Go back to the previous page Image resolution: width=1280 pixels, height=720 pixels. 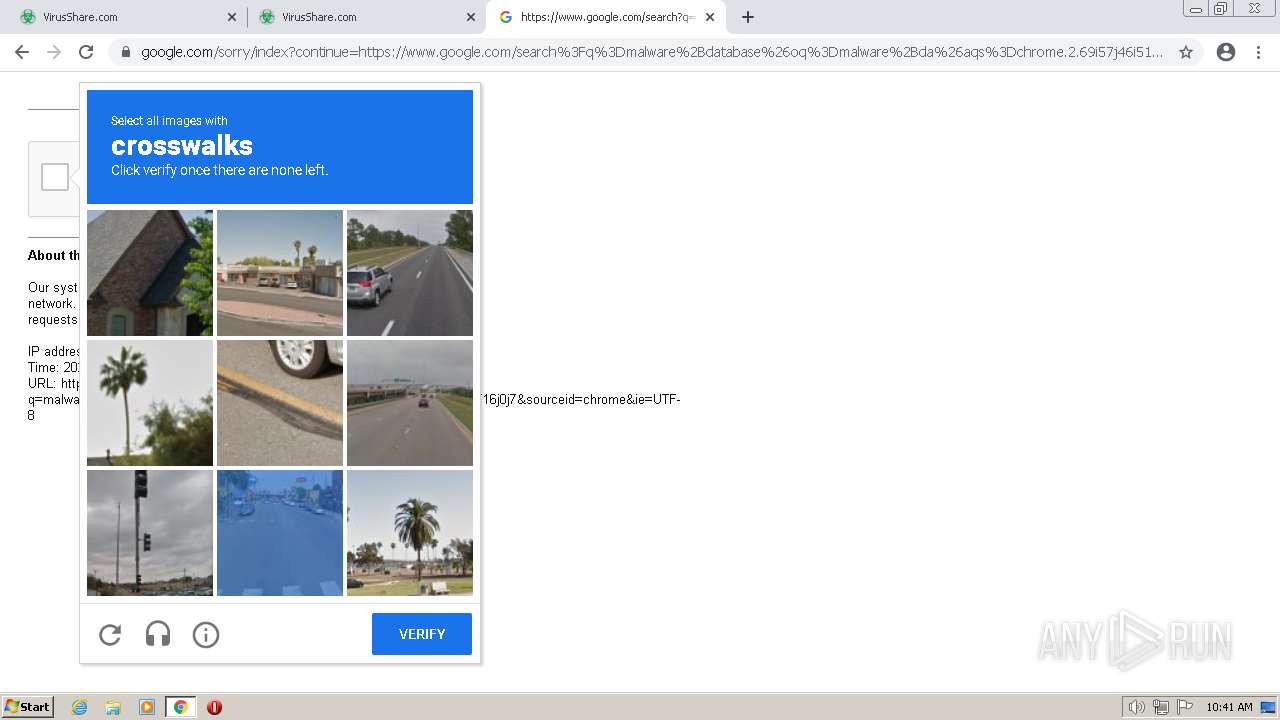pyautogui.click(x=22, y=52)
